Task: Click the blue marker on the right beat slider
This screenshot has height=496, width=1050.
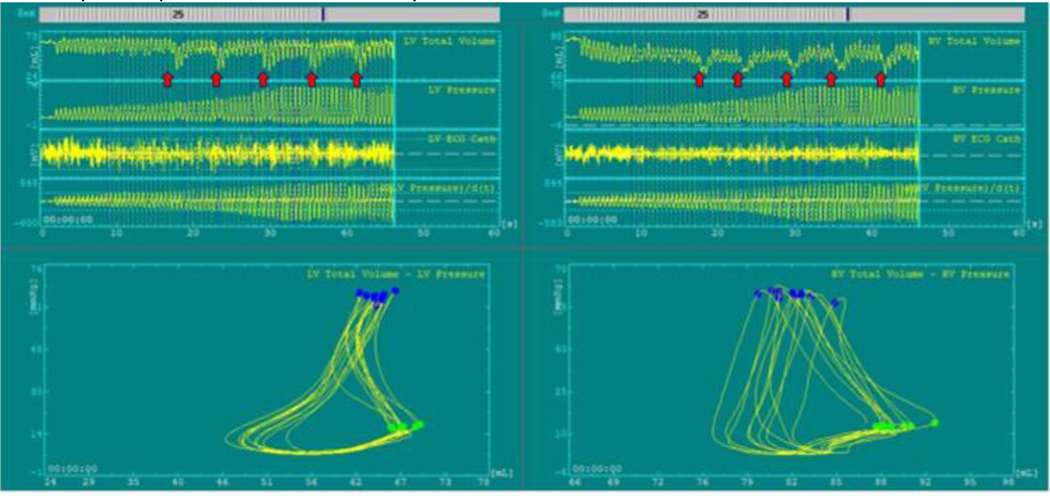Action: click(848, 14)
